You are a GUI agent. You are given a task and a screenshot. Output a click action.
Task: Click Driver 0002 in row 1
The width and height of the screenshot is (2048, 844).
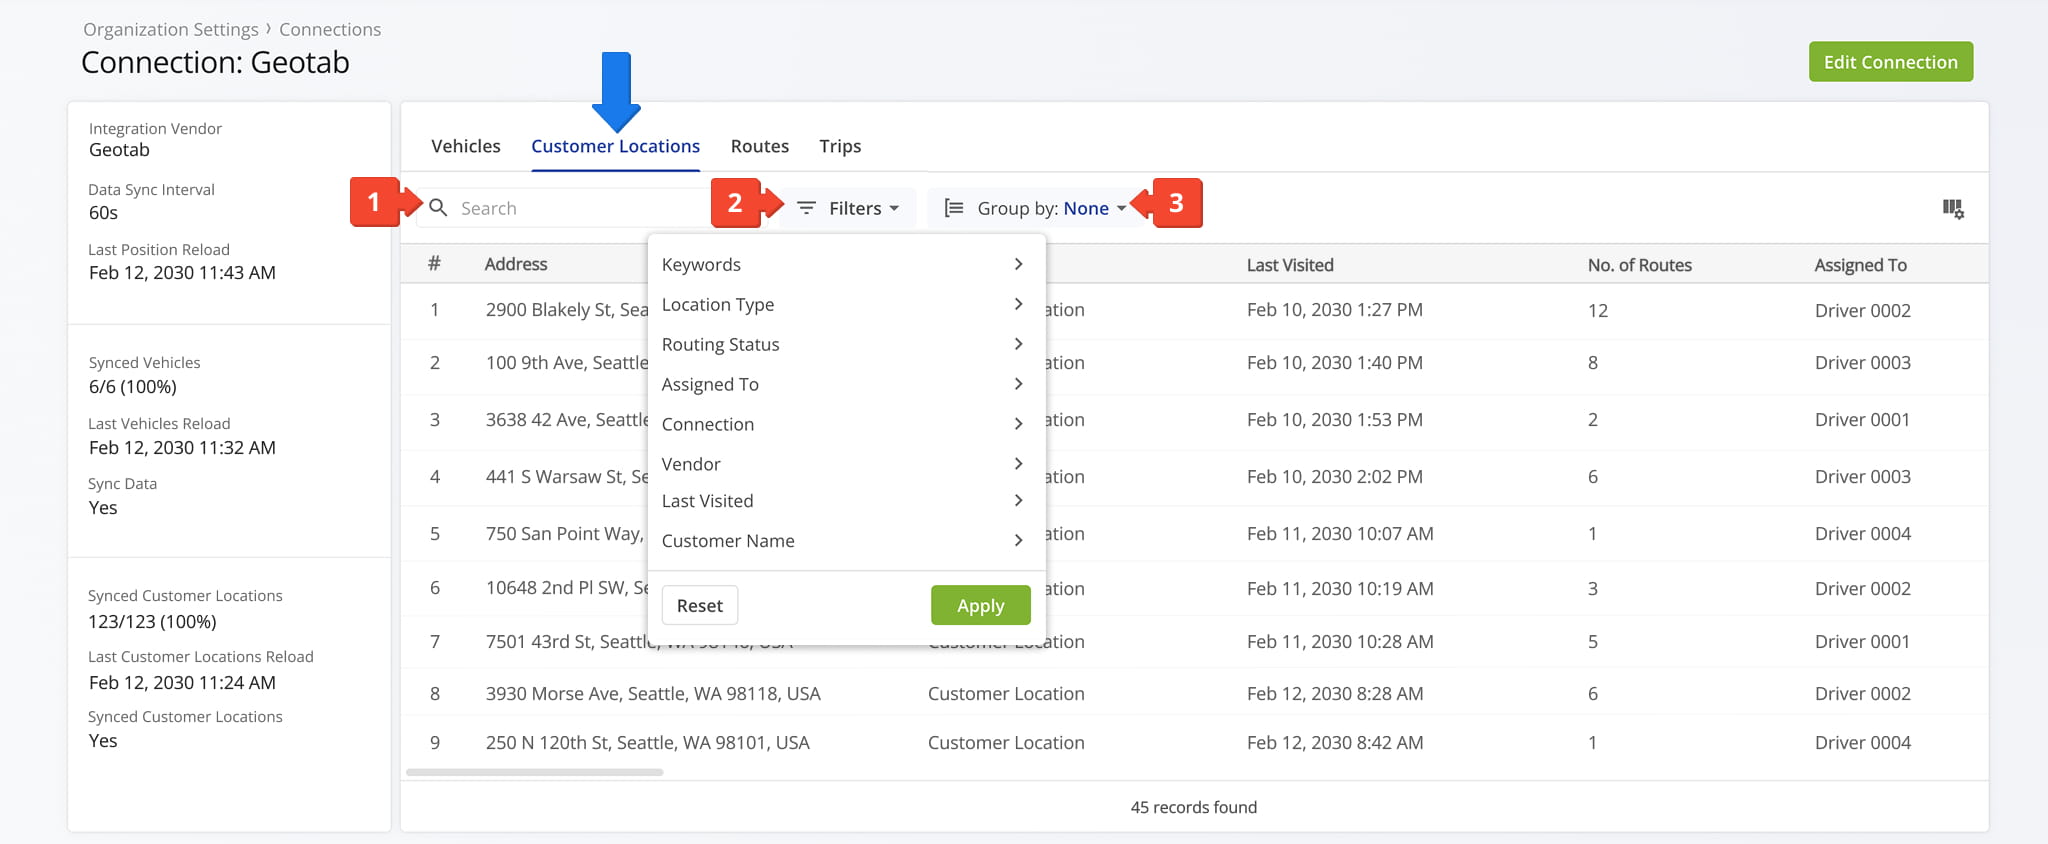(x=1863, y=311)
